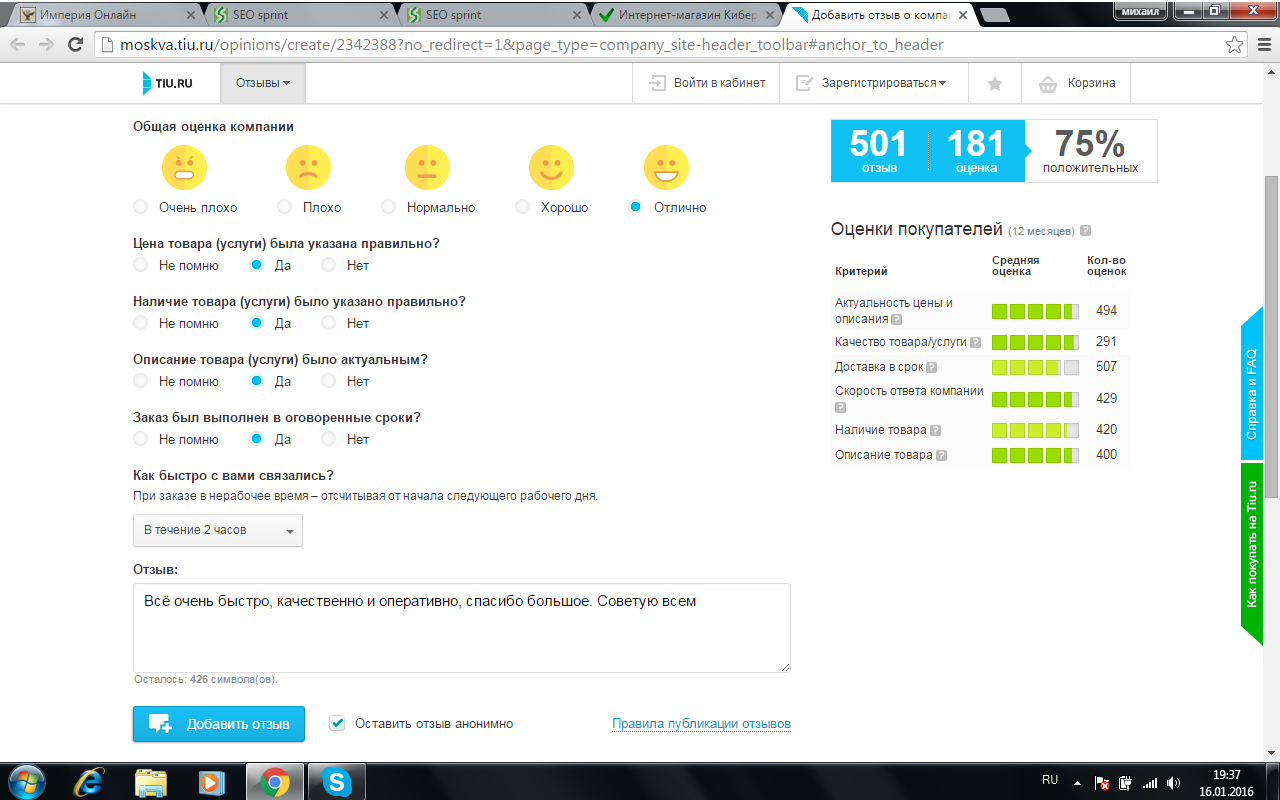This screenshot has width=1280, height=800.
Task: Click rating bar for 'Доставка в срок'
Action: 1035,367
